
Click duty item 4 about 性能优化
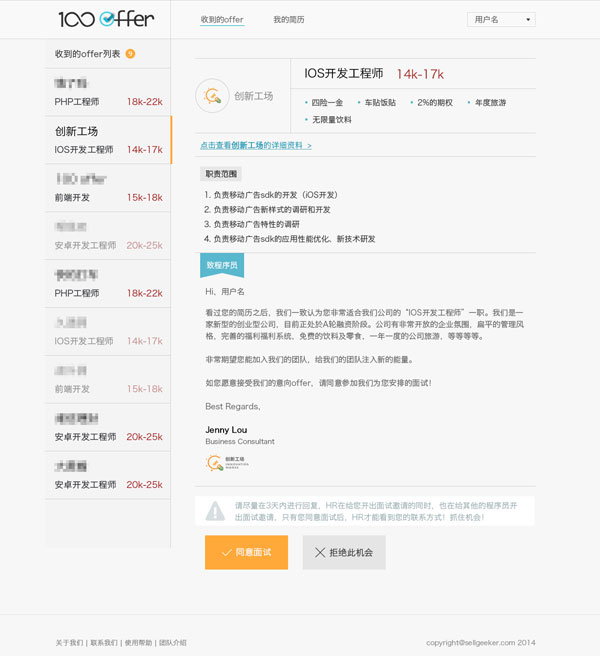coord(290,239)
